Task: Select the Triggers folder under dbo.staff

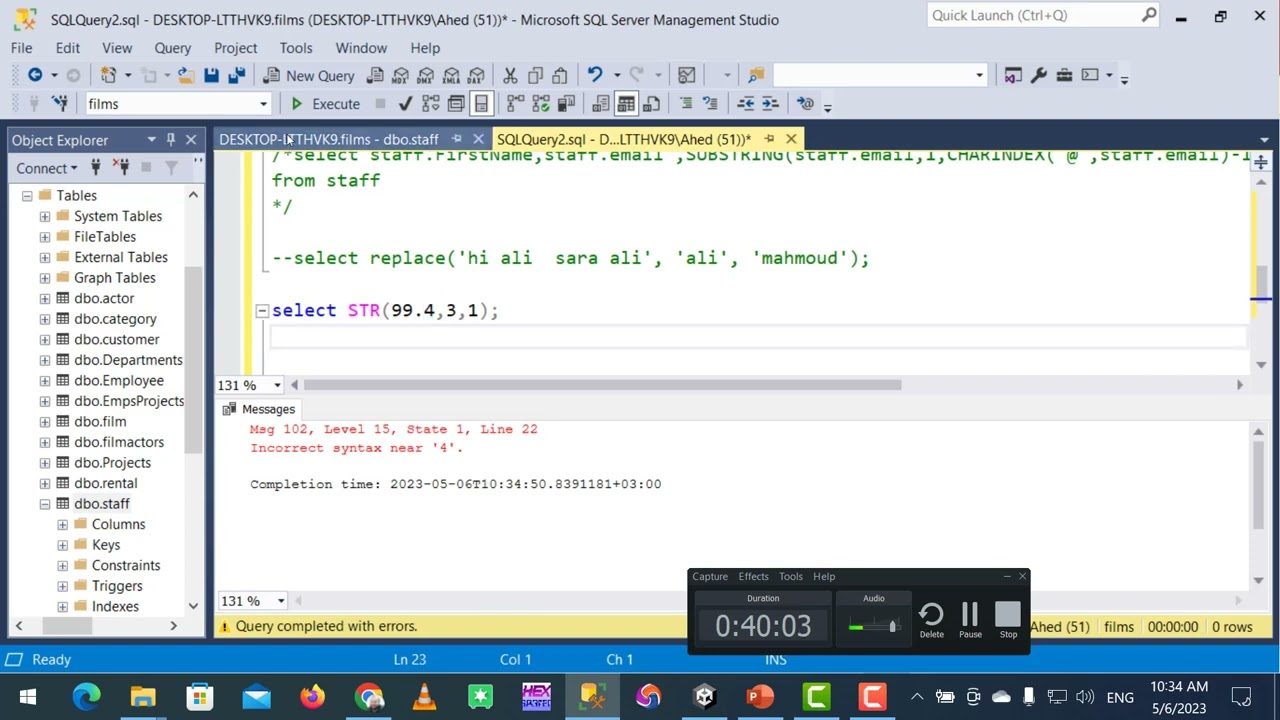Action: click(117, 586)
